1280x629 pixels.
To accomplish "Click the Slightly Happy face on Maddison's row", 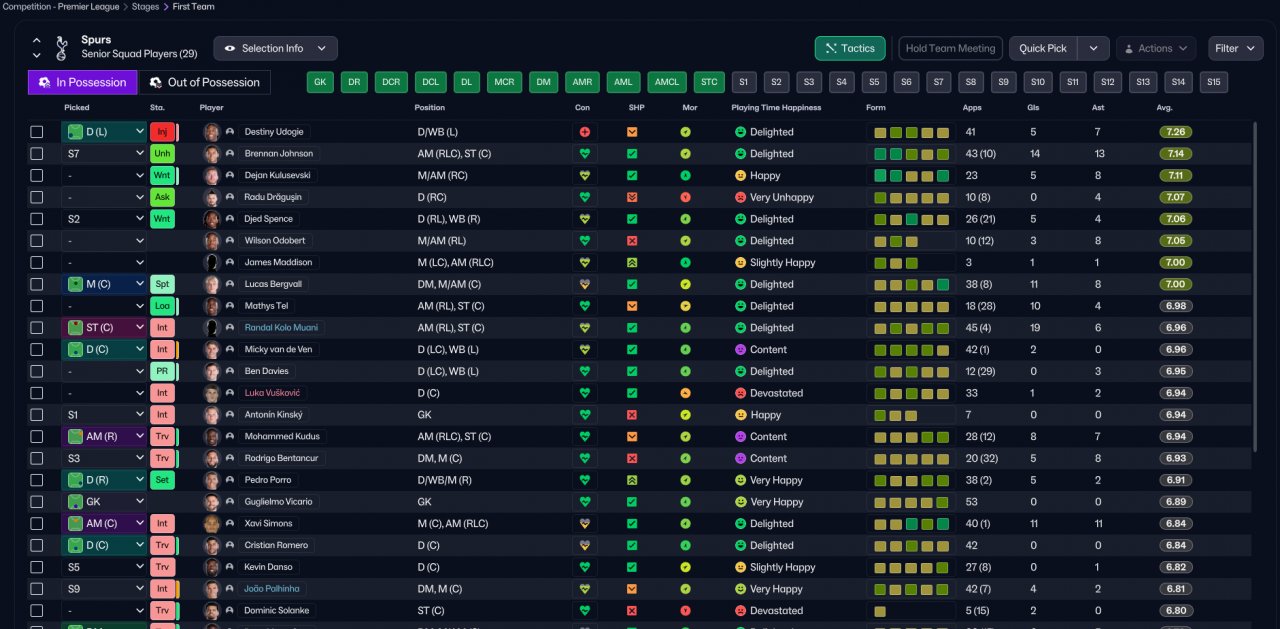I will pos(741,263).
